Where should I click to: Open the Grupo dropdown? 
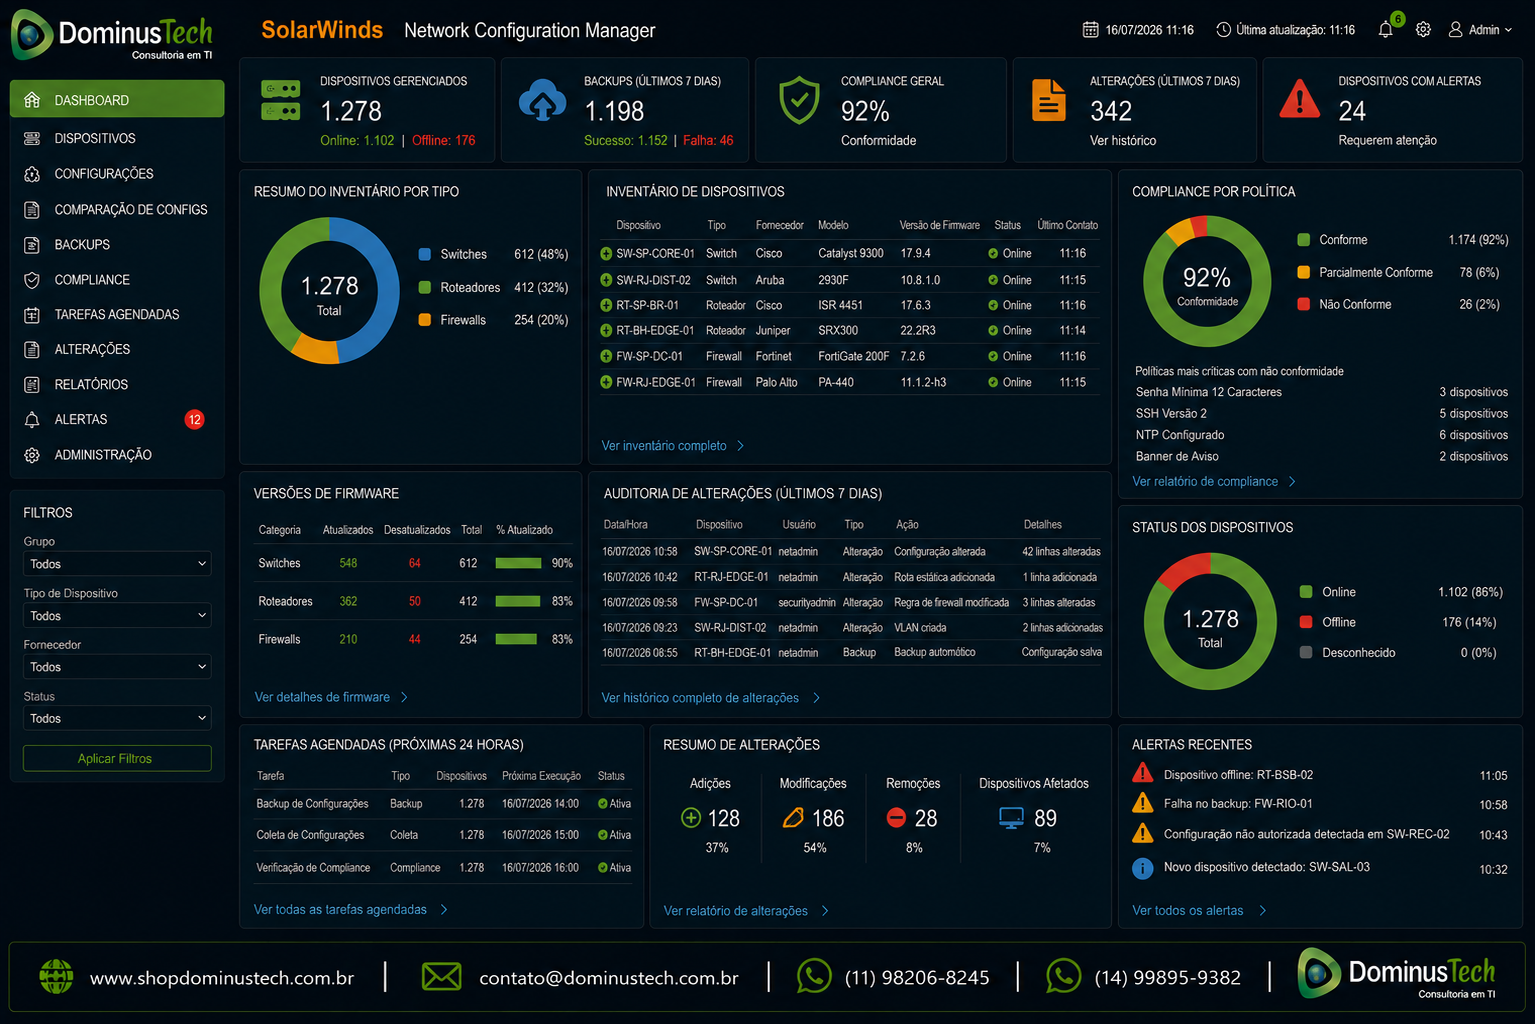(117, 564)
